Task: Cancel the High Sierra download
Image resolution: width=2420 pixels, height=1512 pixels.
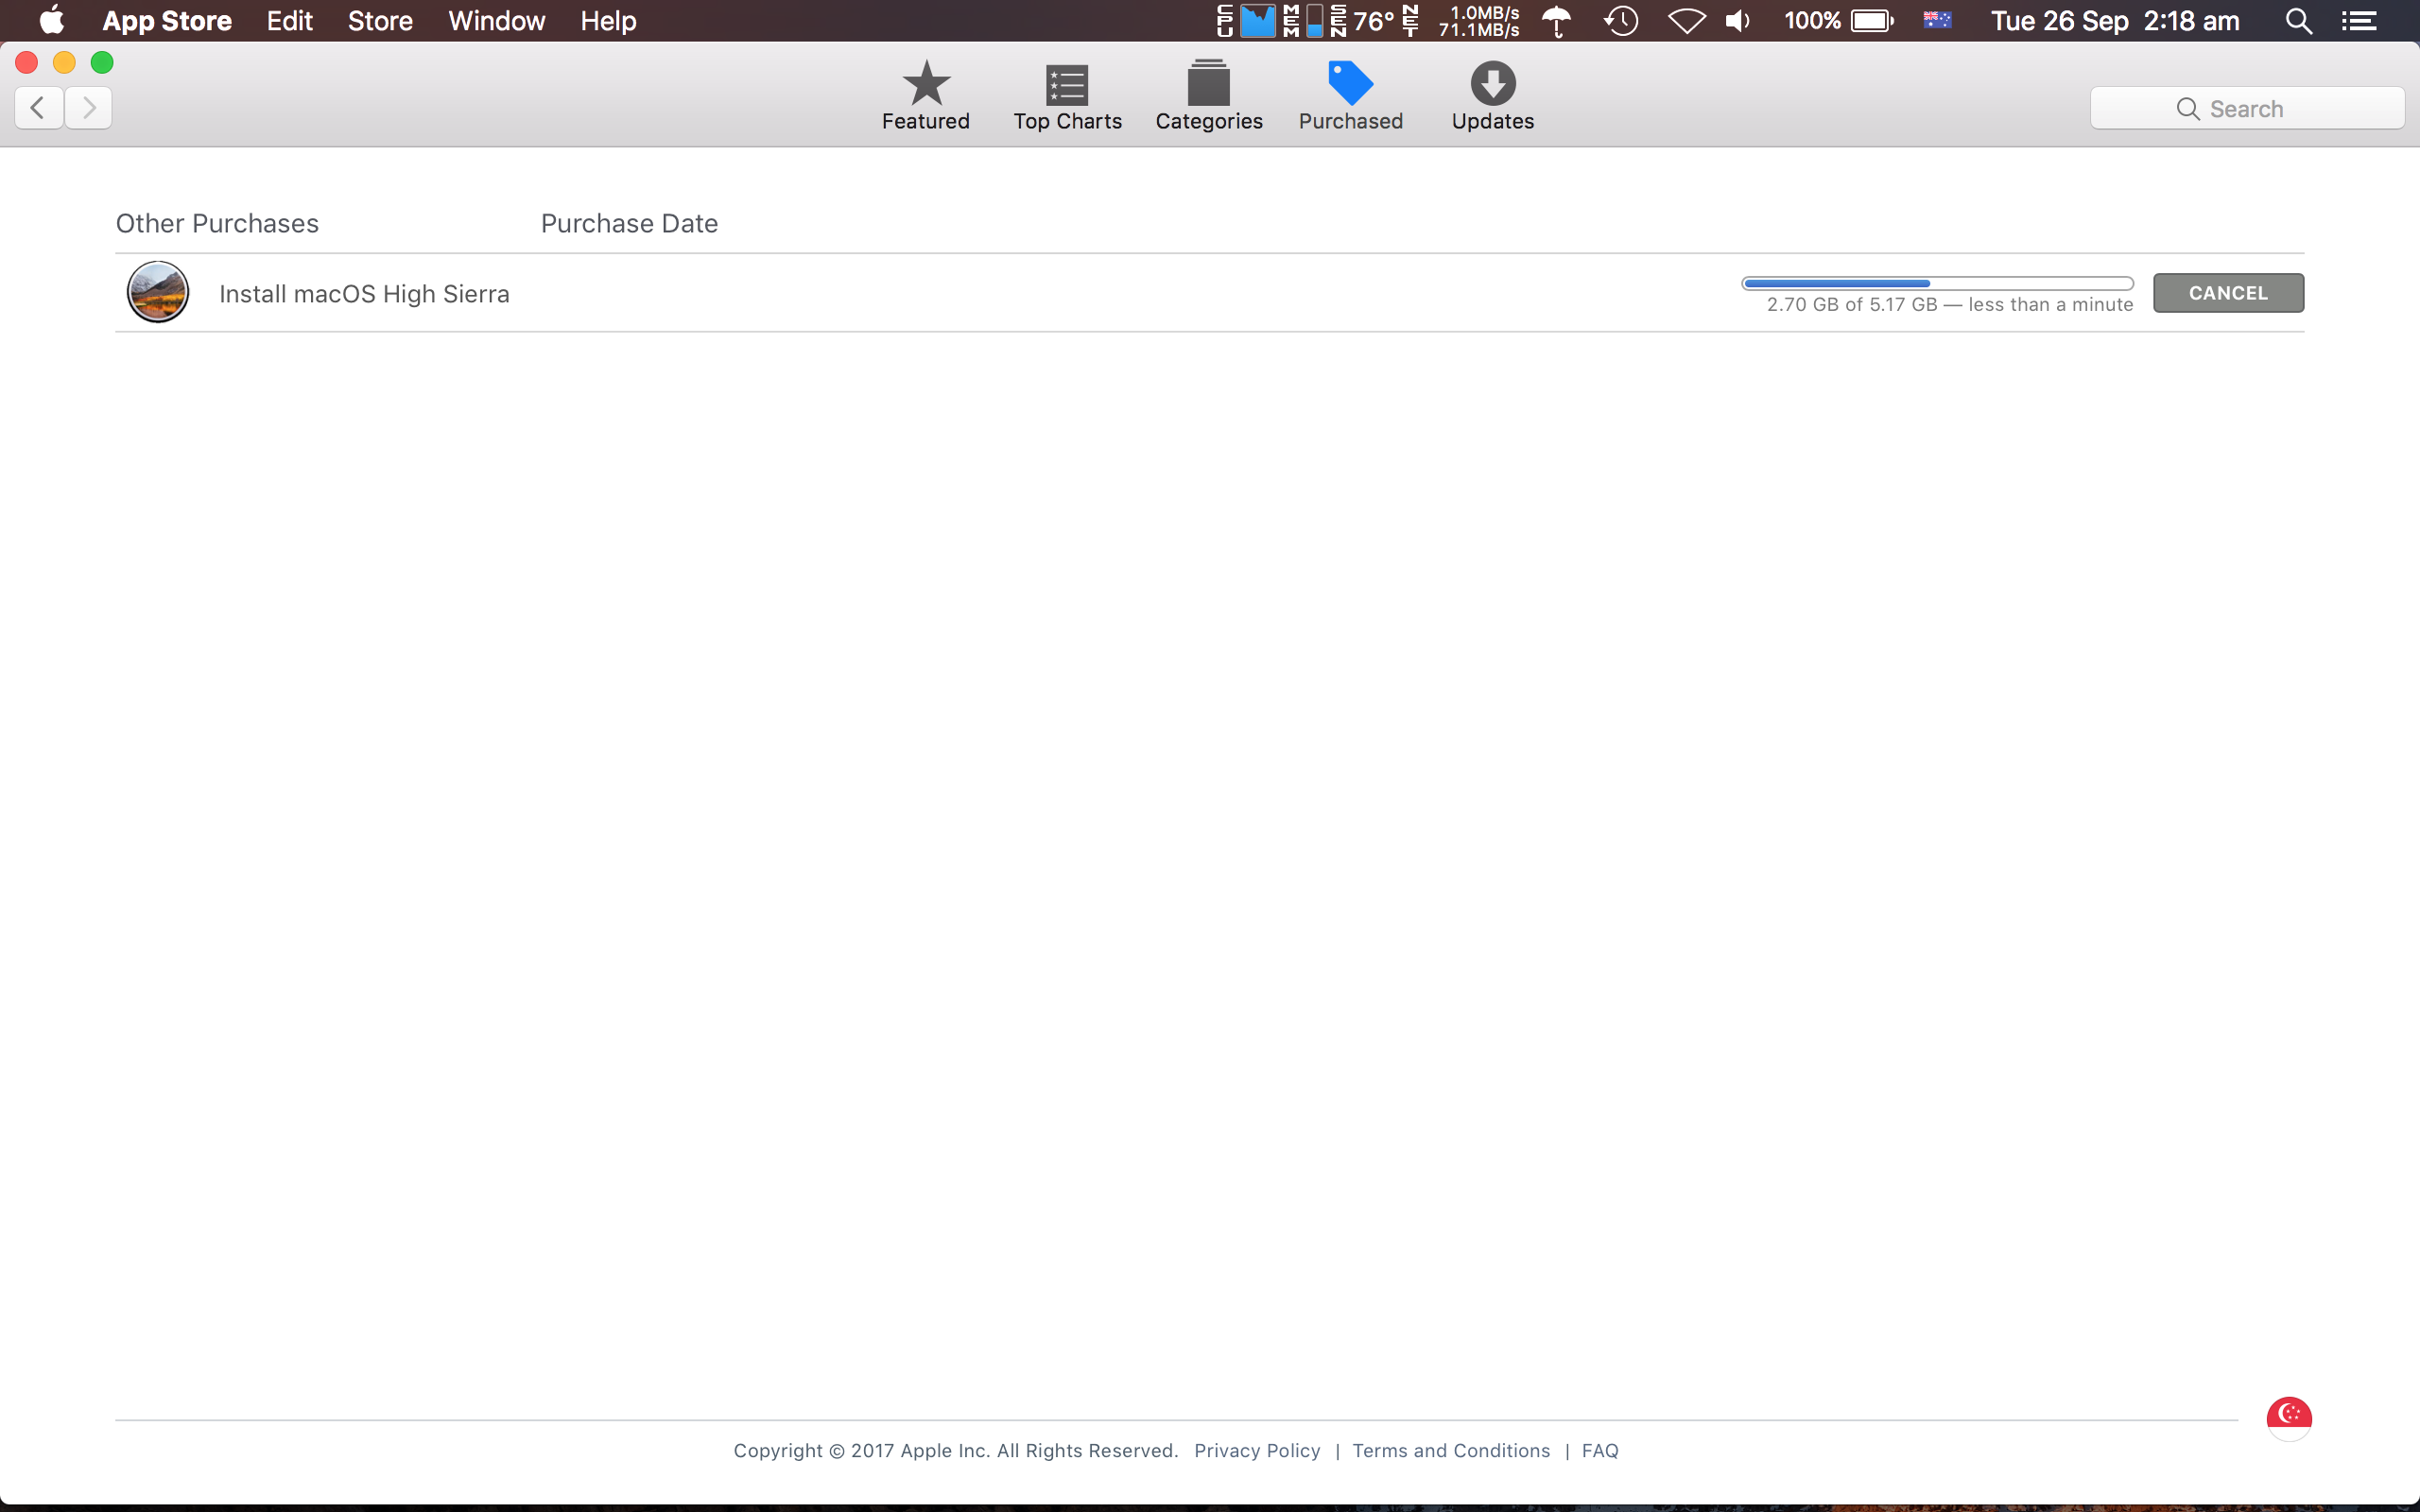Action: click(2227, 293)
